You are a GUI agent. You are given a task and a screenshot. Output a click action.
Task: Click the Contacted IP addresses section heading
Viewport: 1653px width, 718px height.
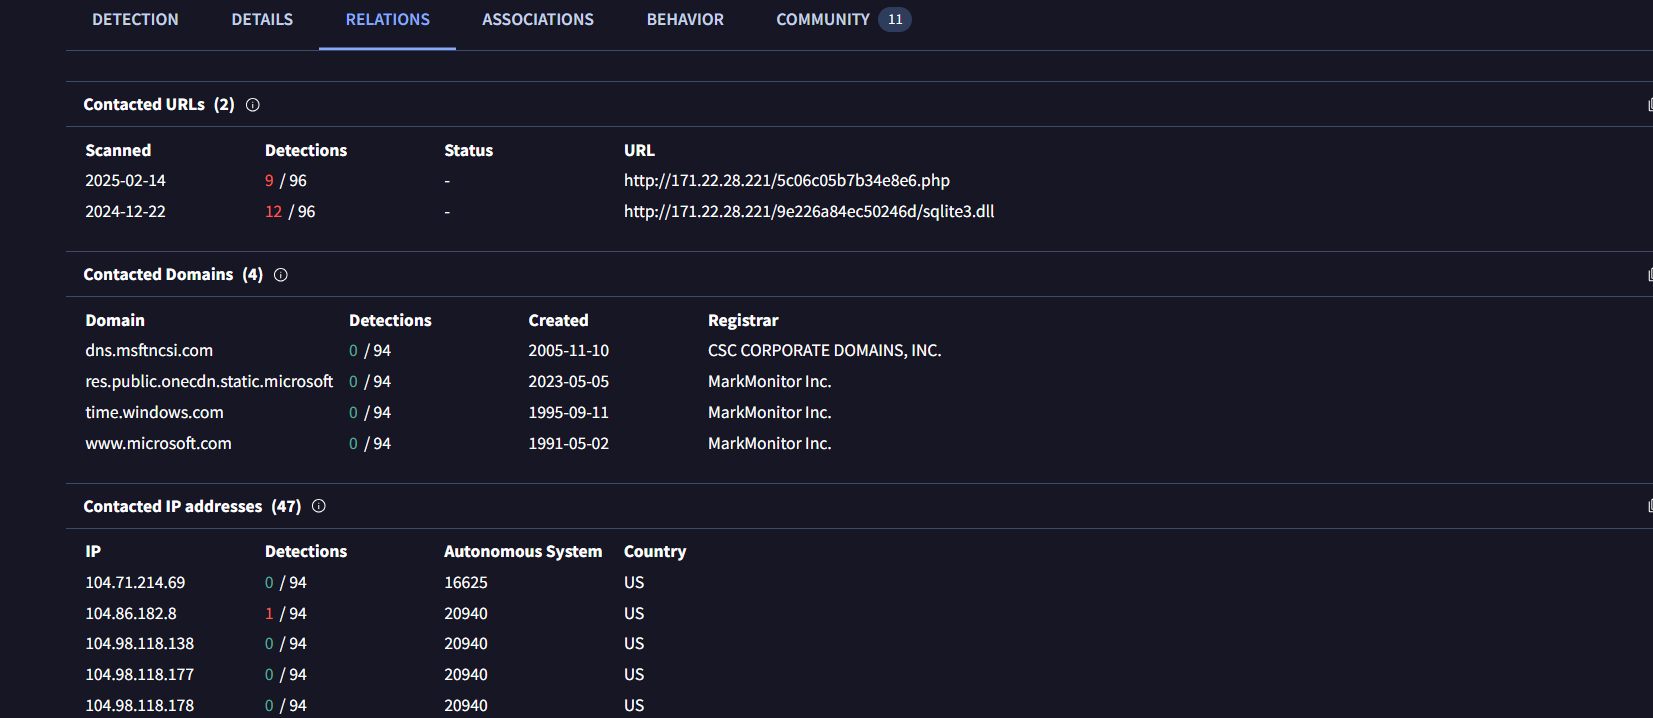tap(192, 507)
